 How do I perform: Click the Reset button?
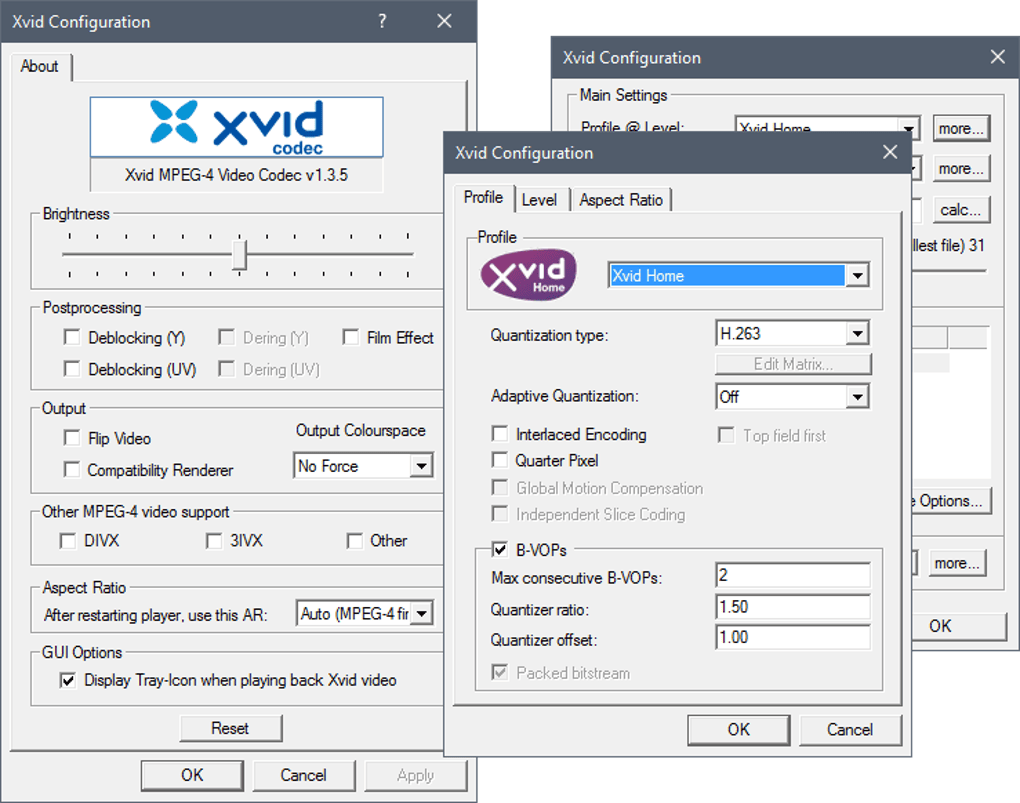tap(230, 728)
